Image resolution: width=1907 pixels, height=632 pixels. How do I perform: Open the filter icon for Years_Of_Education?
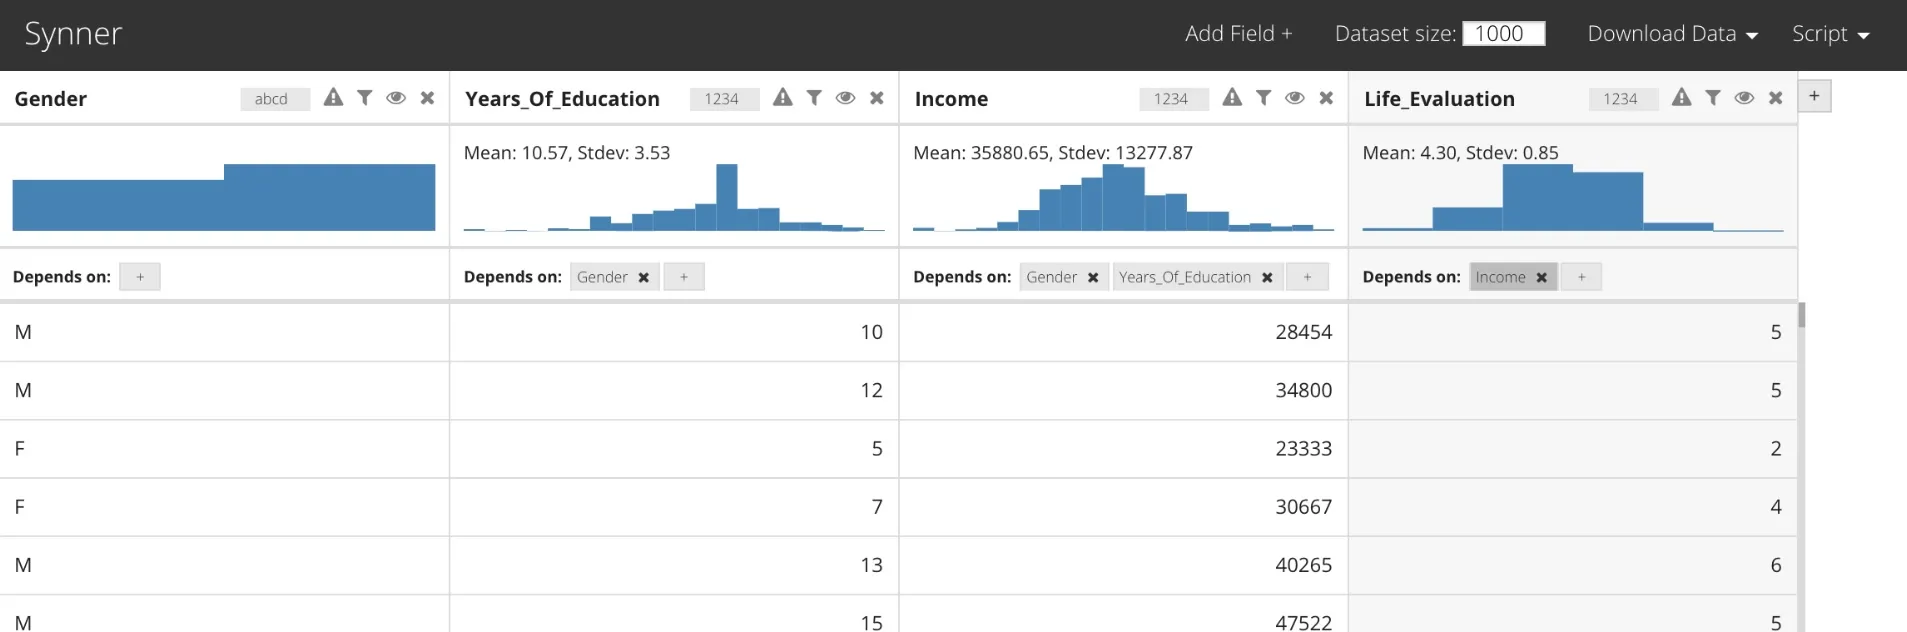pos(814,97)
